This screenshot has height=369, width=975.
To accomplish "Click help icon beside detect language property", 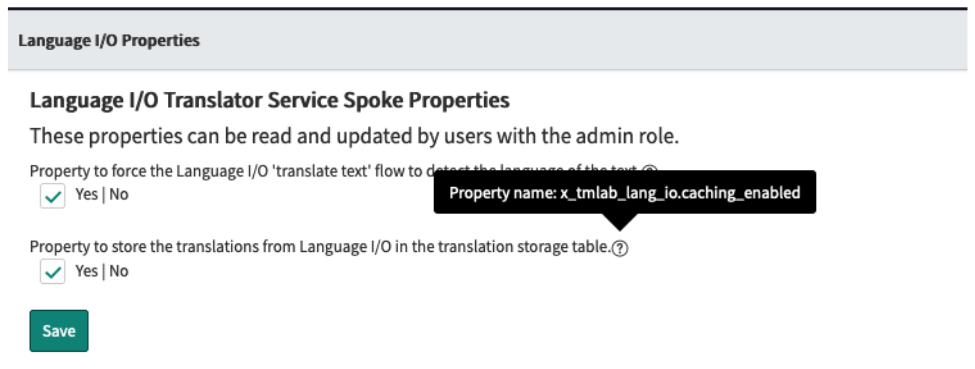I will click(649, 170).
